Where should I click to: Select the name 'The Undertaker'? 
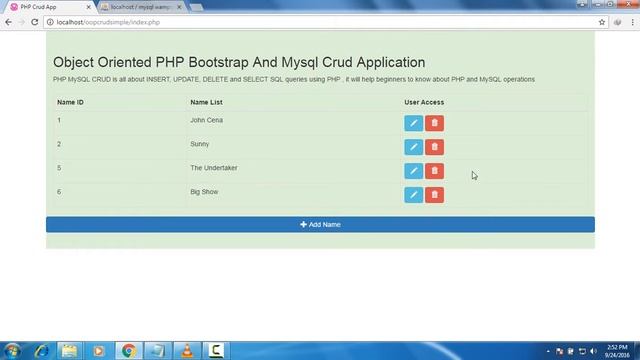pyautogui.click(x=213, y=168)
